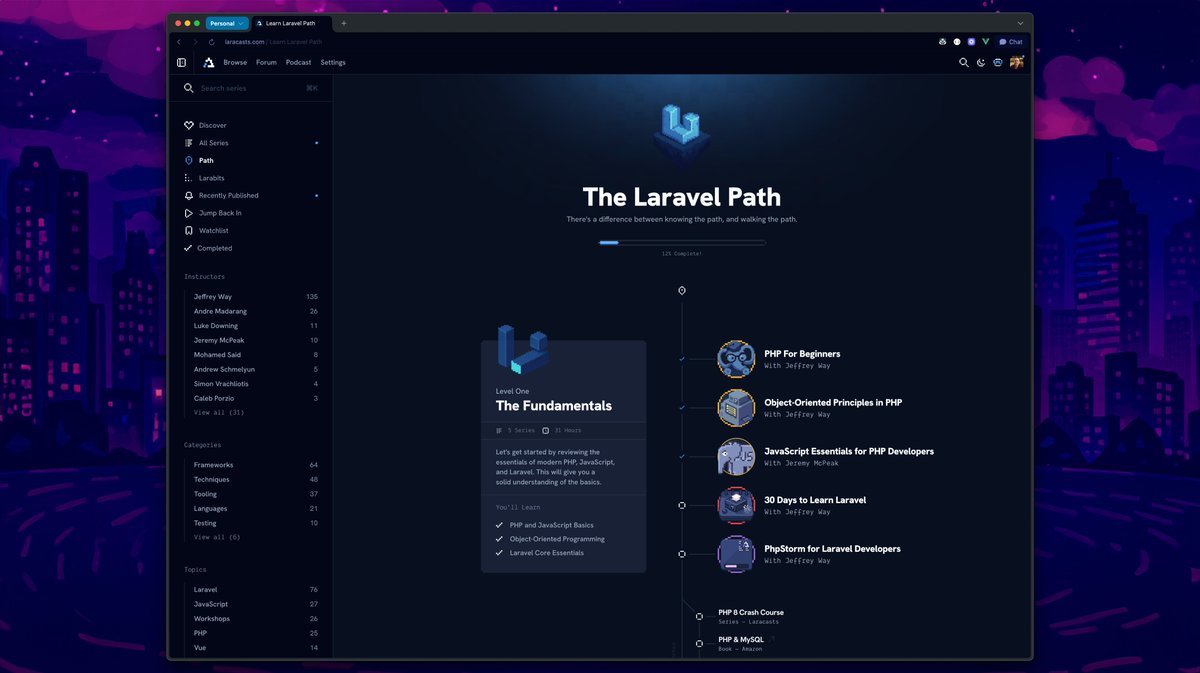
Task: Expand View all (6) categories
Action: pos(217,537)
